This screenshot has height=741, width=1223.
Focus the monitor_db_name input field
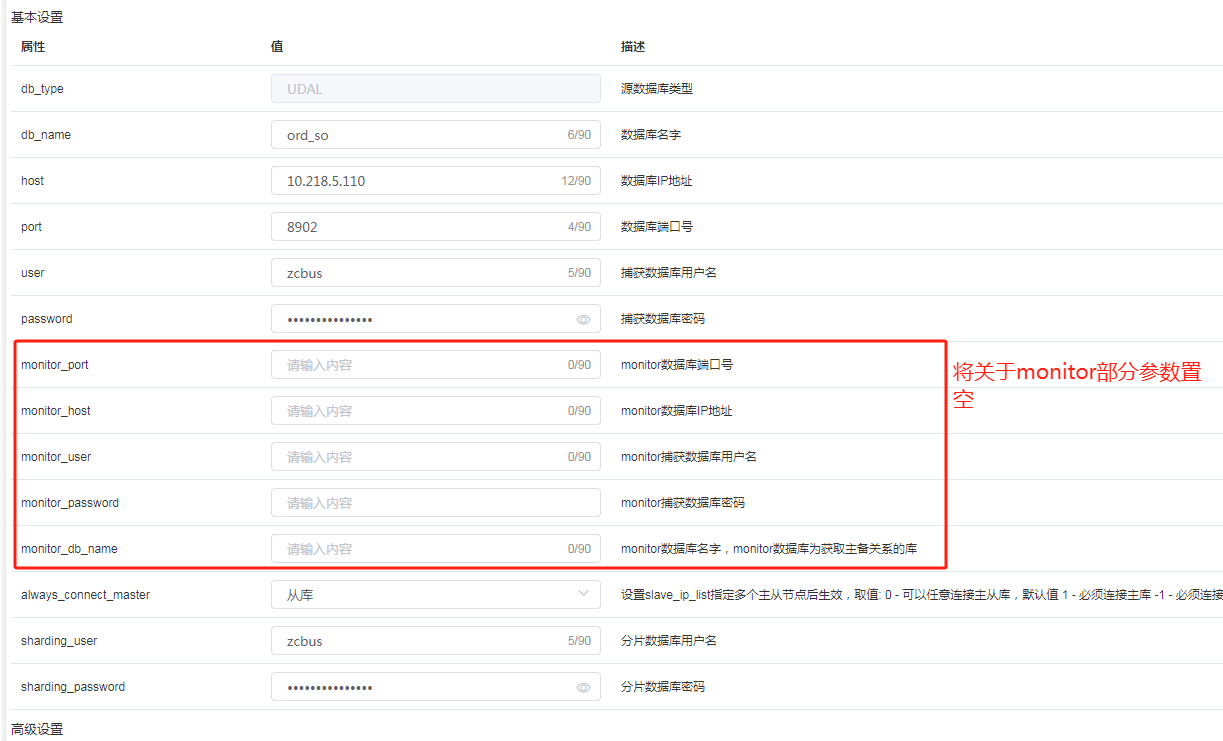(x=420, y=549)
